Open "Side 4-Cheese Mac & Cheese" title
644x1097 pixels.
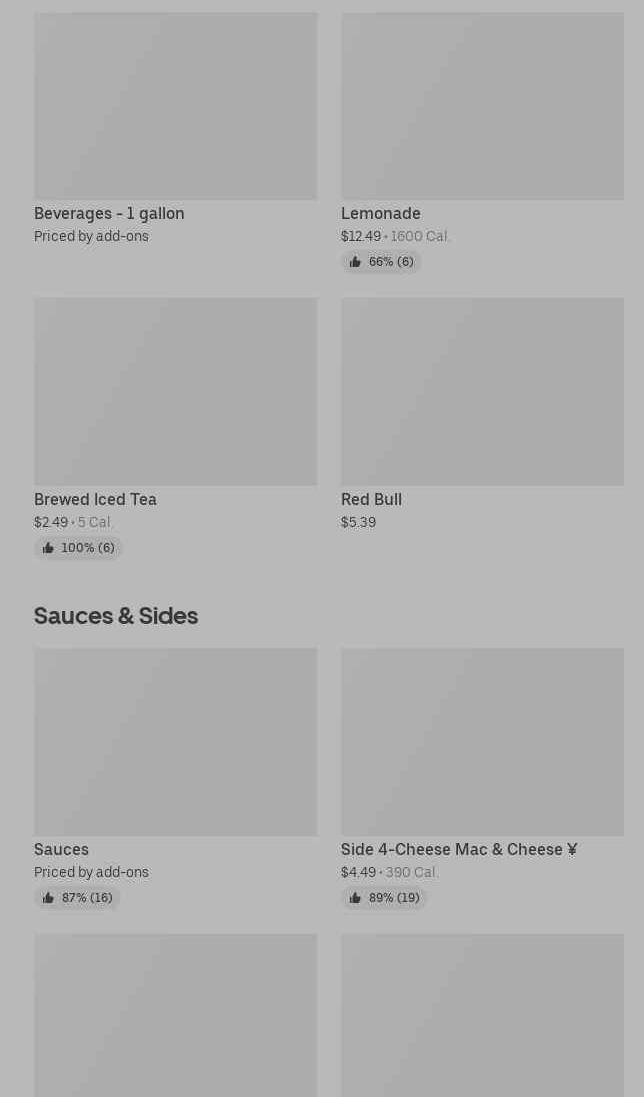[458, 849]
